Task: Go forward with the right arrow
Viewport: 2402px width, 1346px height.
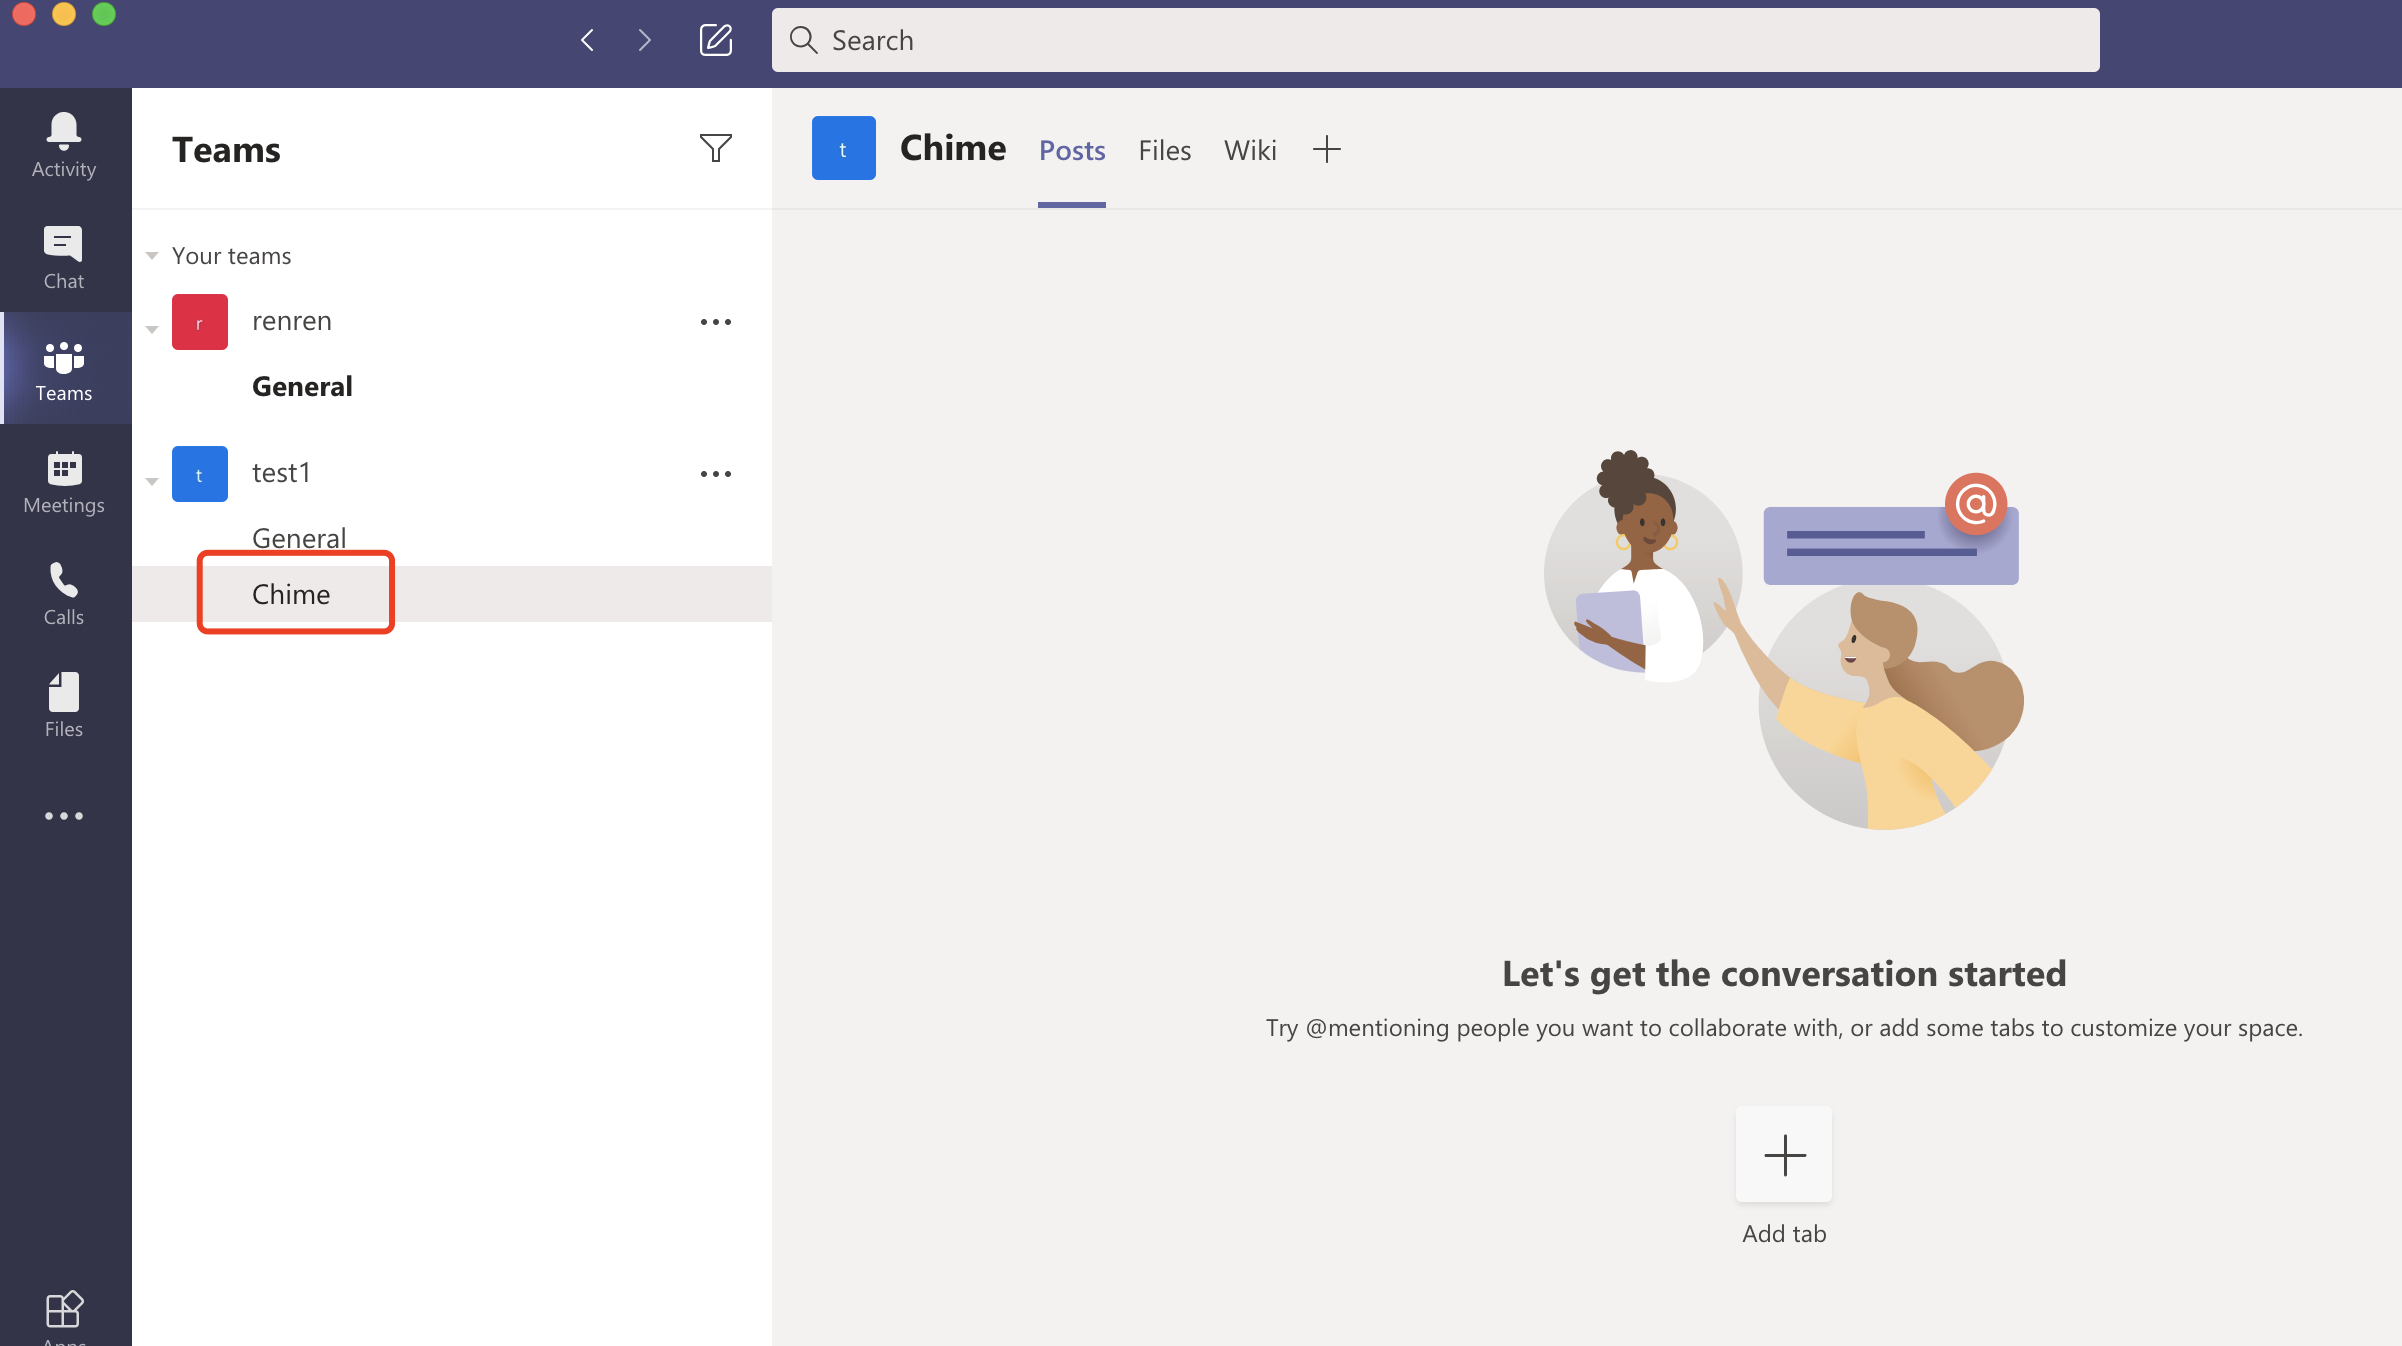Action: tap(644, 40)
